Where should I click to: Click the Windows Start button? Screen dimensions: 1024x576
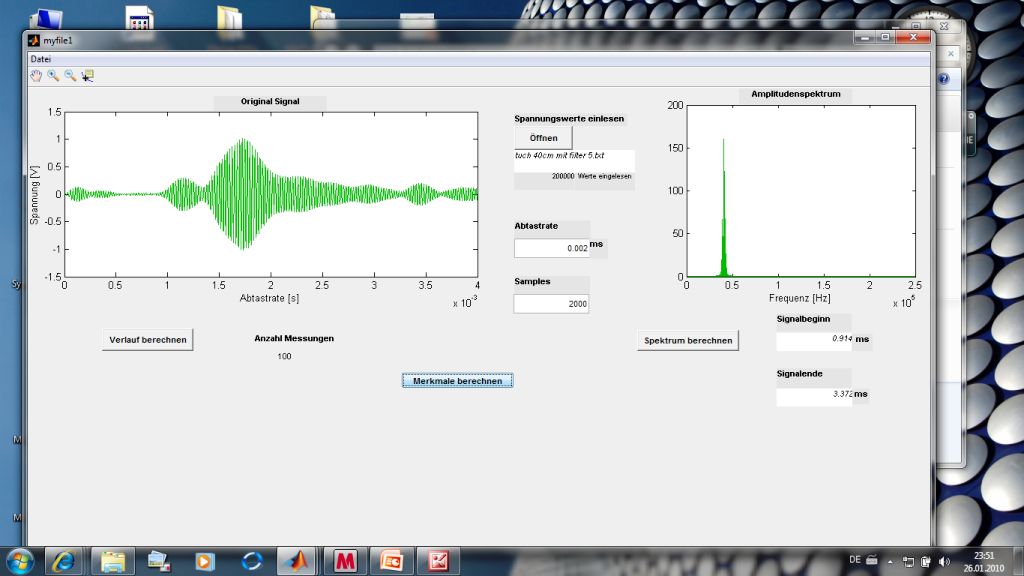tap(21, 560)
